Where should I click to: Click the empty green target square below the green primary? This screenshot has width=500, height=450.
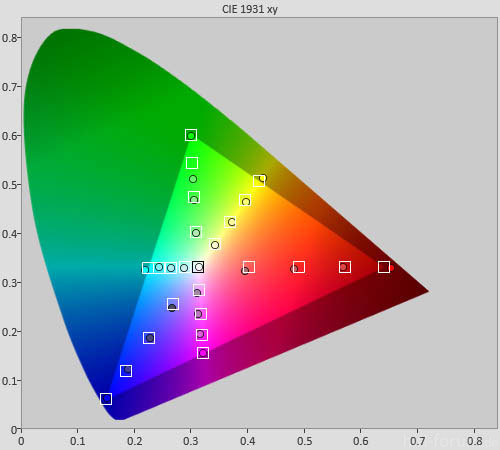[192, 163]
